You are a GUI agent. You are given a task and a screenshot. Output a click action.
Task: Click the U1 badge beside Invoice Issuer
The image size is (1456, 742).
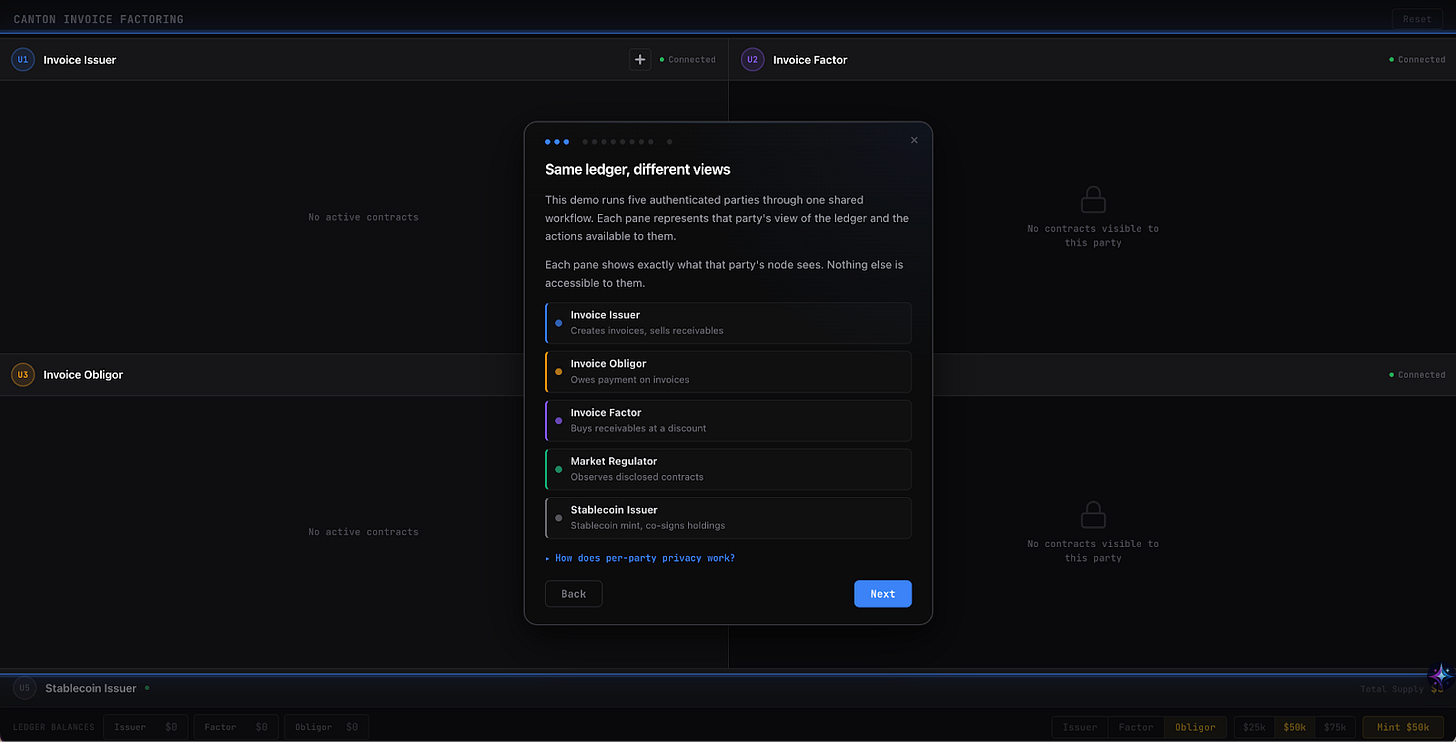(x=23, y=60)
